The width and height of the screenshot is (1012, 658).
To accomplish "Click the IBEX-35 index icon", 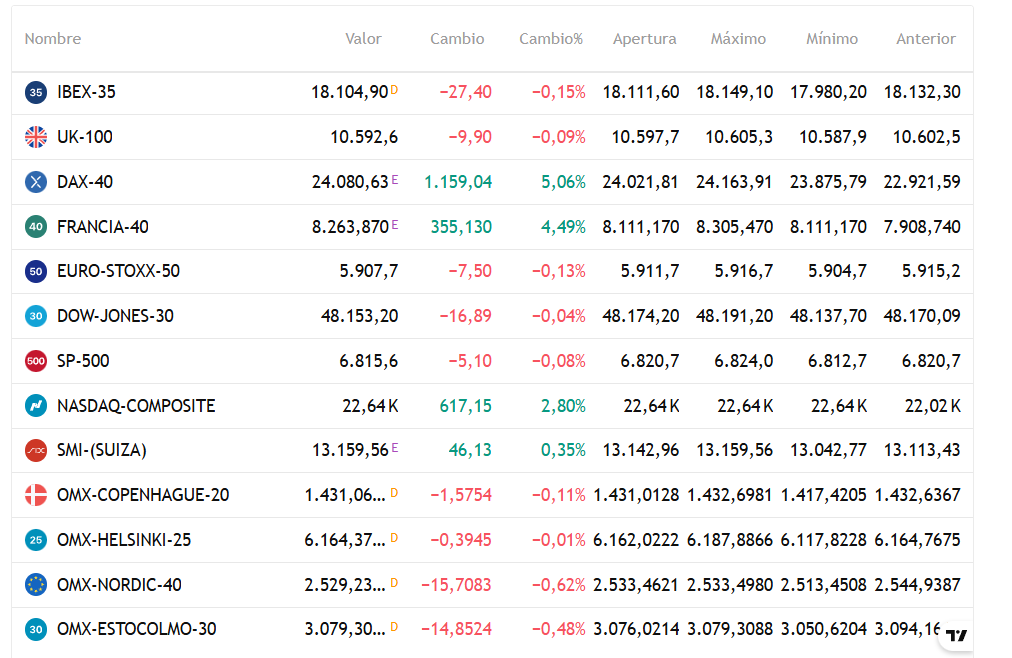I will [36, 92].
